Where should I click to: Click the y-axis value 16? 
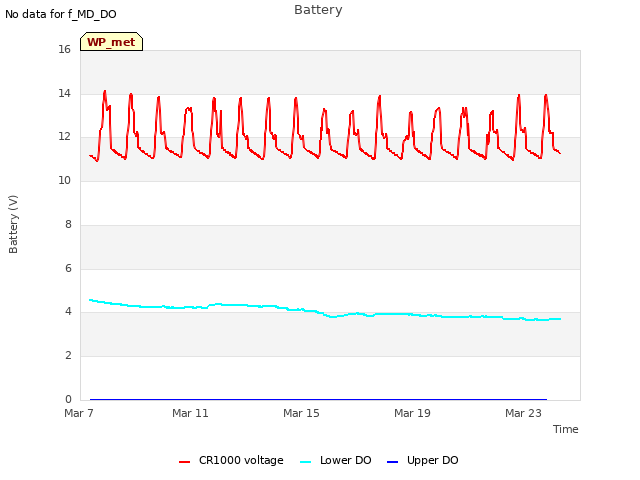coord(64,49)
